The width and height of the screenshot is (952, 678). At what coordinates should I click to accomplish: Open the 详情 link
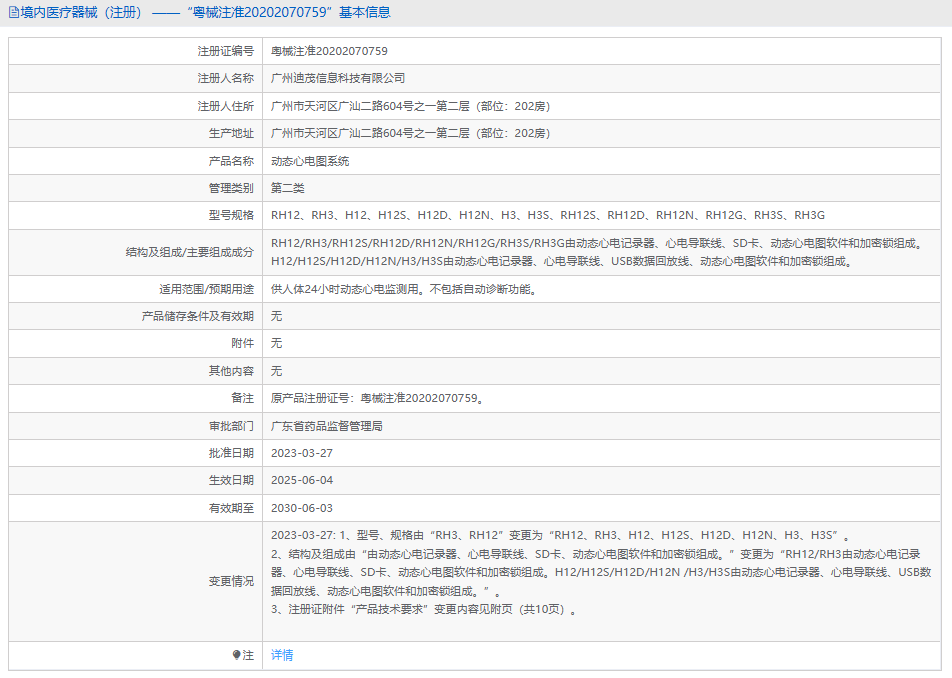click(x=282, y=655)
